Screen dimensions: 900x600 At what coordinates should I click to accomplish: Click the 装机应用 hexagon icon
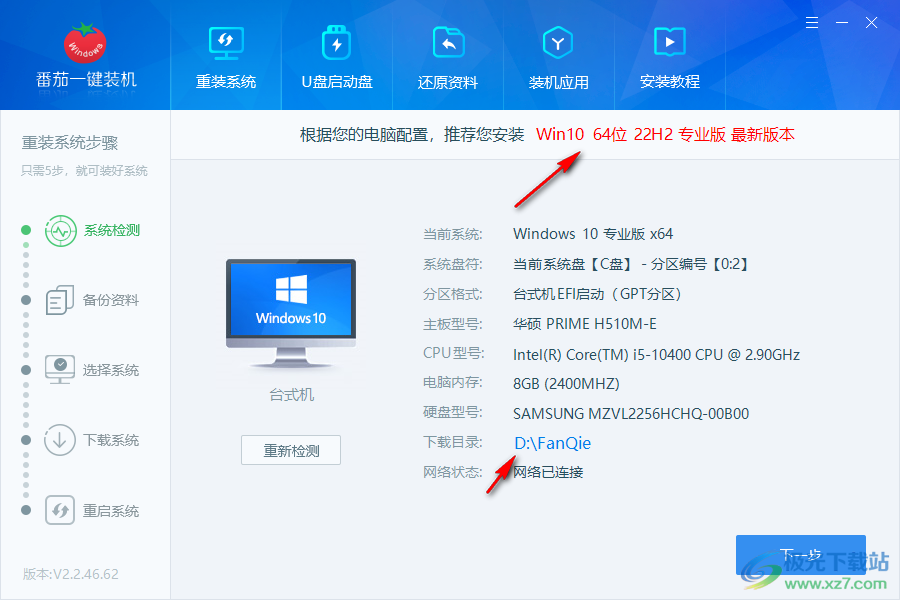558,42
